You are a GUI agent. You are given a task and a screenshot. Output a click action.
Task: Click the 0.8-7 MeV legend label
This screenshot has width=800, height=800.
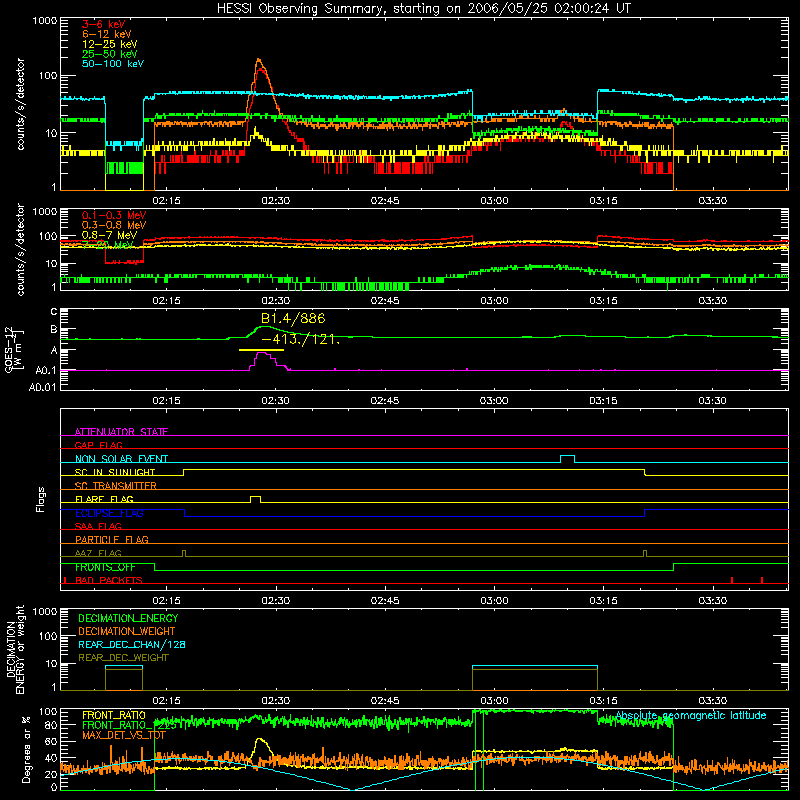point(110,235)
